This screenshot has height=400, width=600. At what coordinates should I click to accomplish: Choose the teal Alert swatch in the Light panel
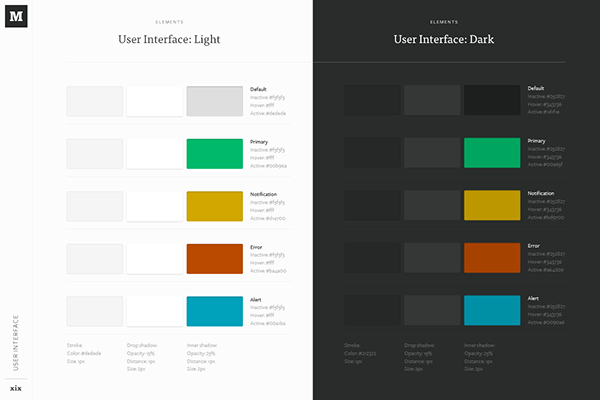pos(215,310)
